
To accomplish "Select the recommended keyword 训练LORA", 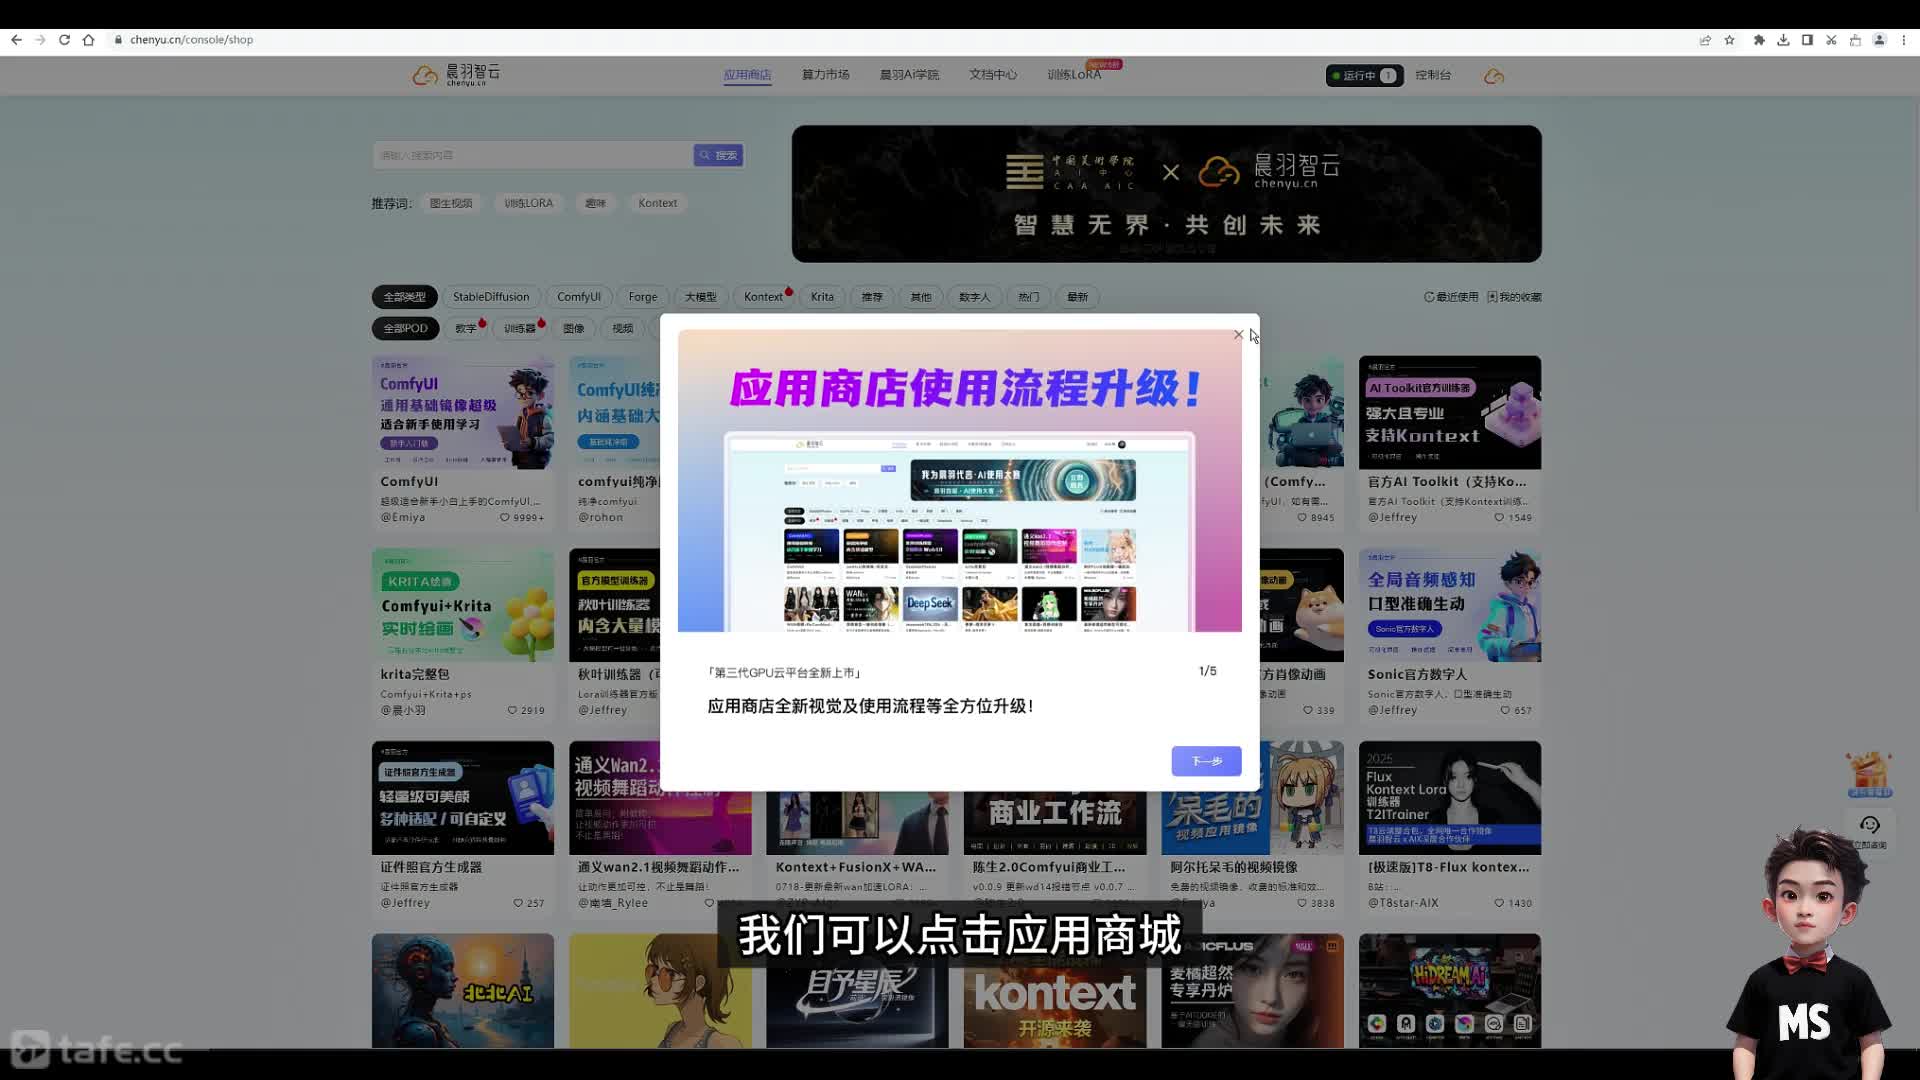I will (528, 203).
